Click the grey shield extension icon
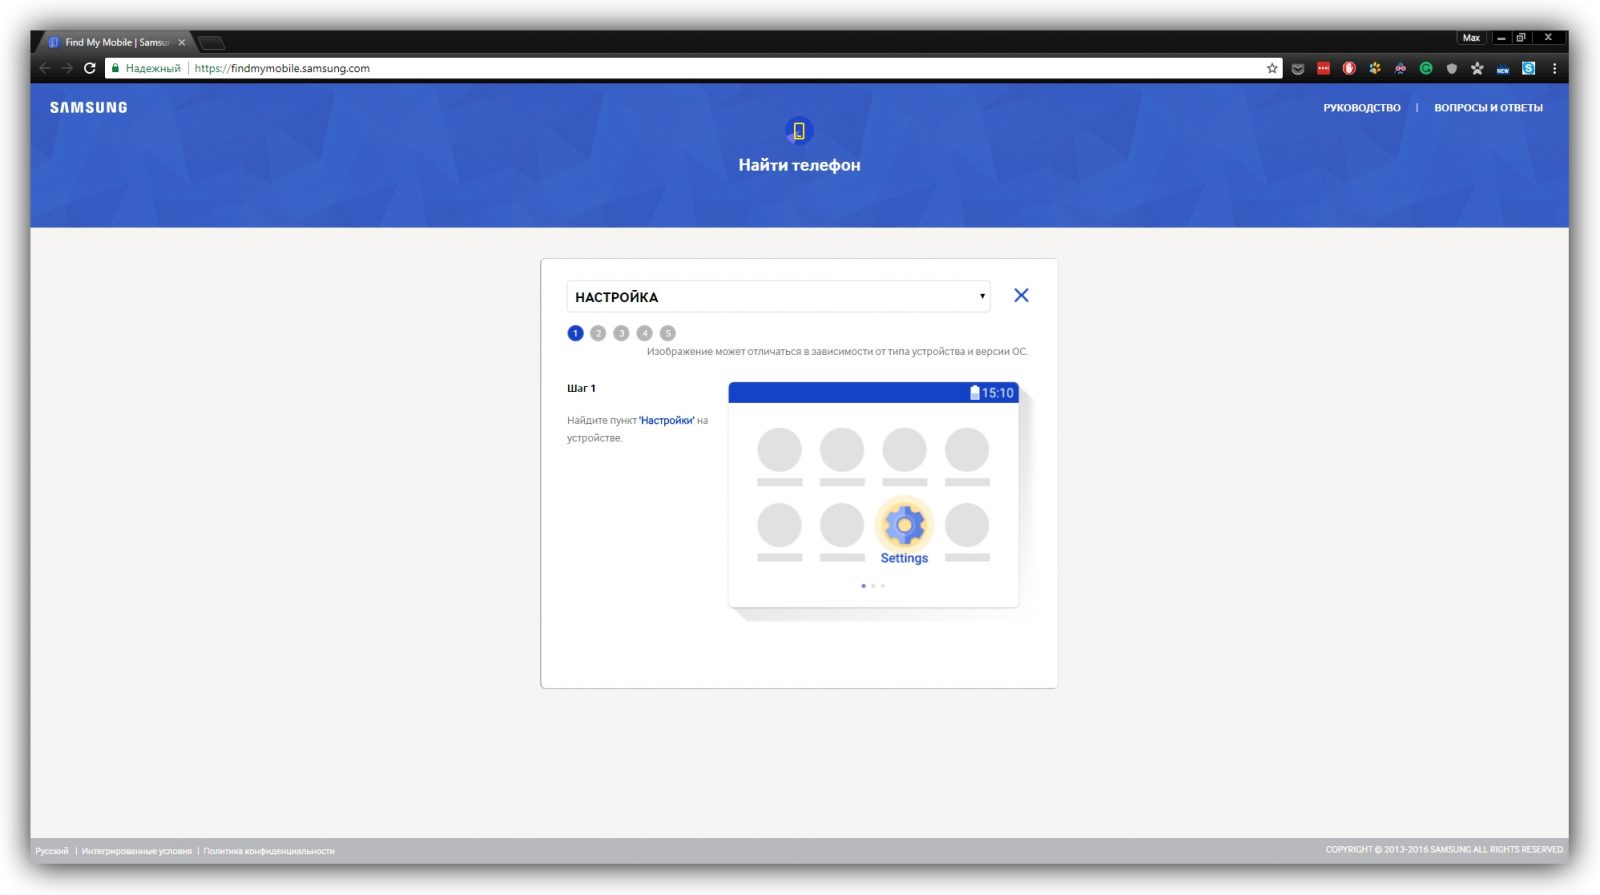Image resolution: width=1600 pixels, height=895 pixels. 1451,68
